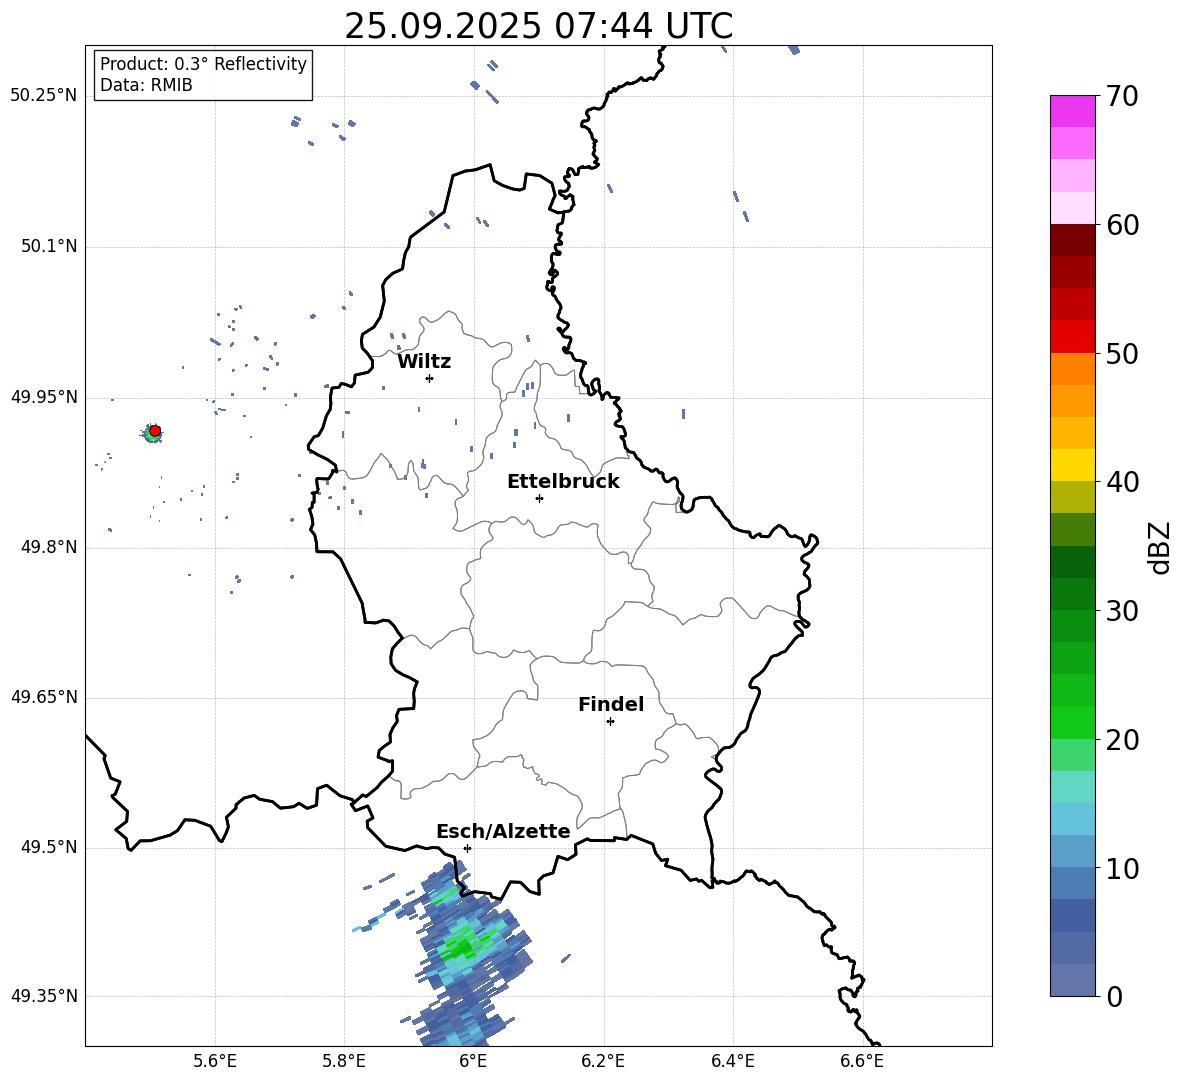The width and height of the screenshot is (1184, 1081).
Task: Click the cross marker below Ettelbruck
Action: tap(539, 498)
